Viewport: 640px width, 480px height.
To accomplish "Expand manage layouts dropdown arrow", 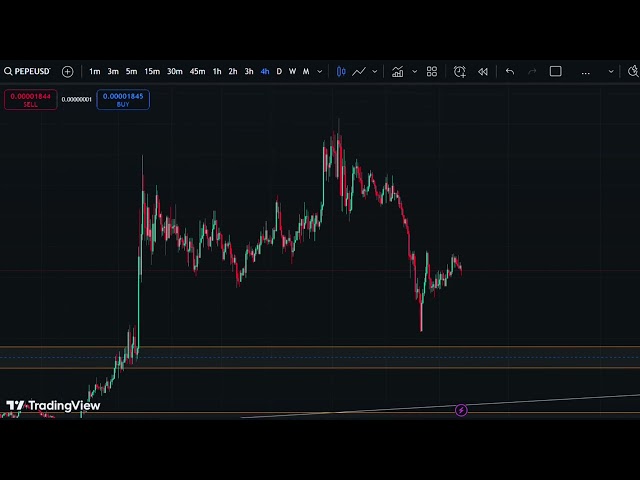I will point(611,71).
